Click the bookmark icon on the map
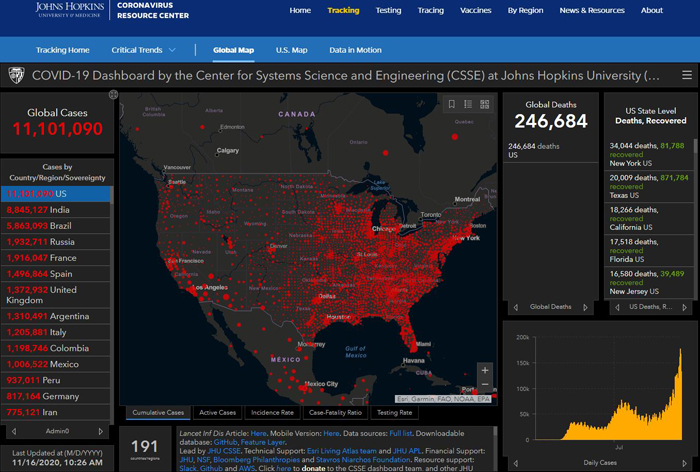 pyautogui.click(x=452, y=104)
